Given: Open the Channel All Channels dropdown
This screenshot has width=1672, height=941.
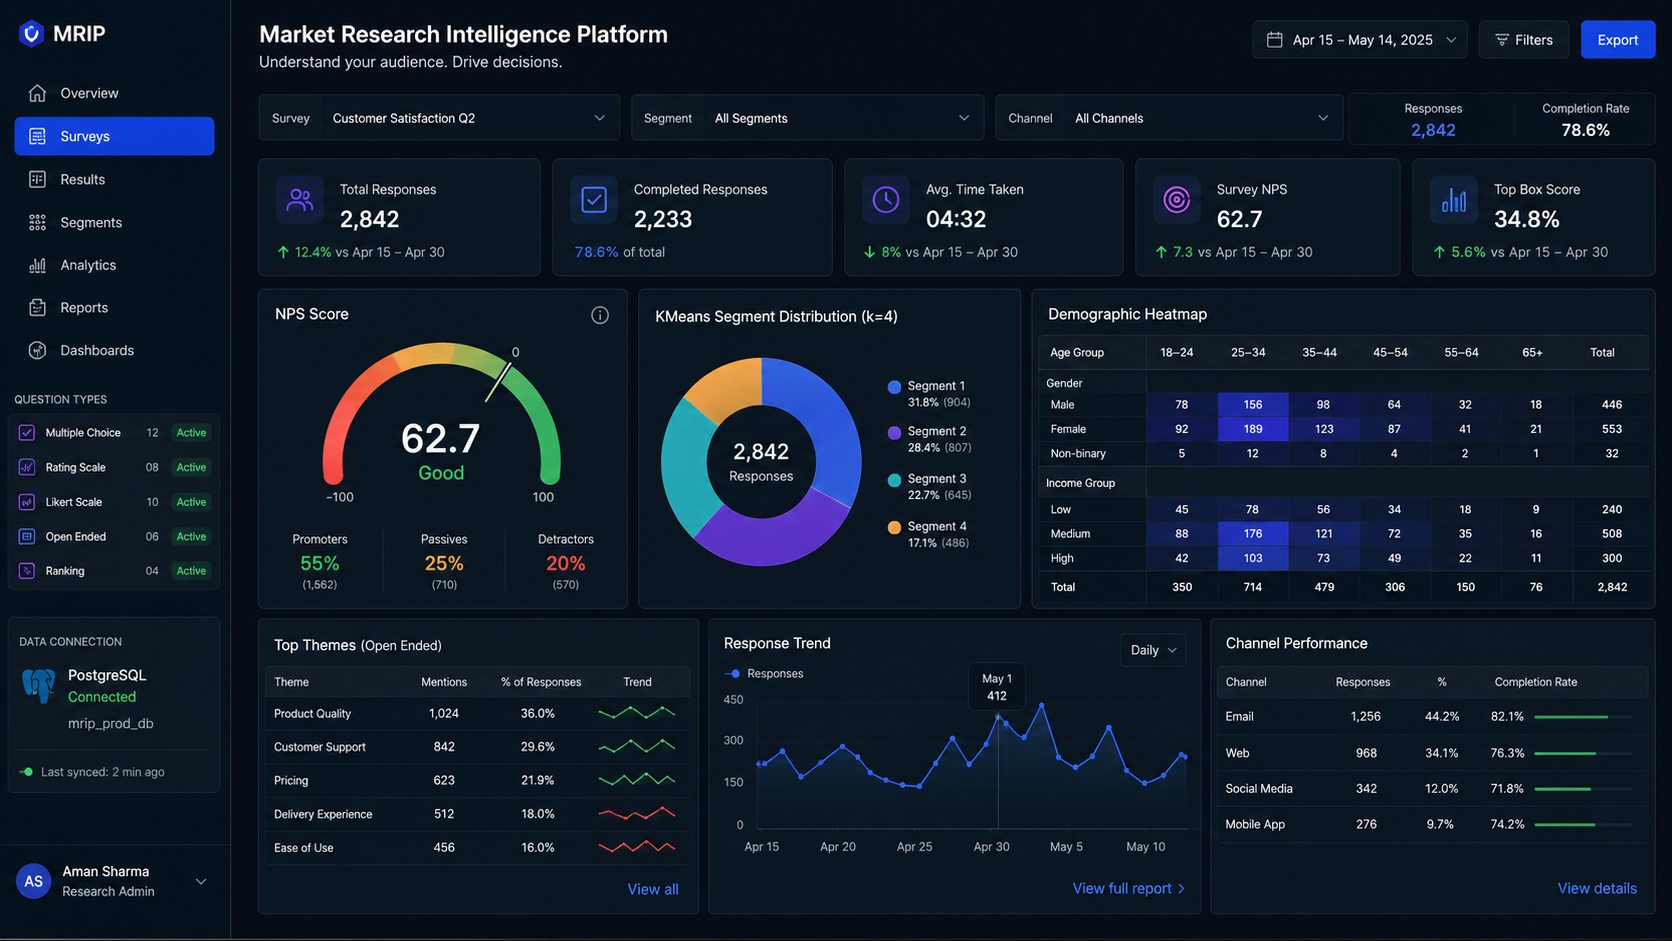Looking at the screenshot, I should click(x=1169, y=118).
